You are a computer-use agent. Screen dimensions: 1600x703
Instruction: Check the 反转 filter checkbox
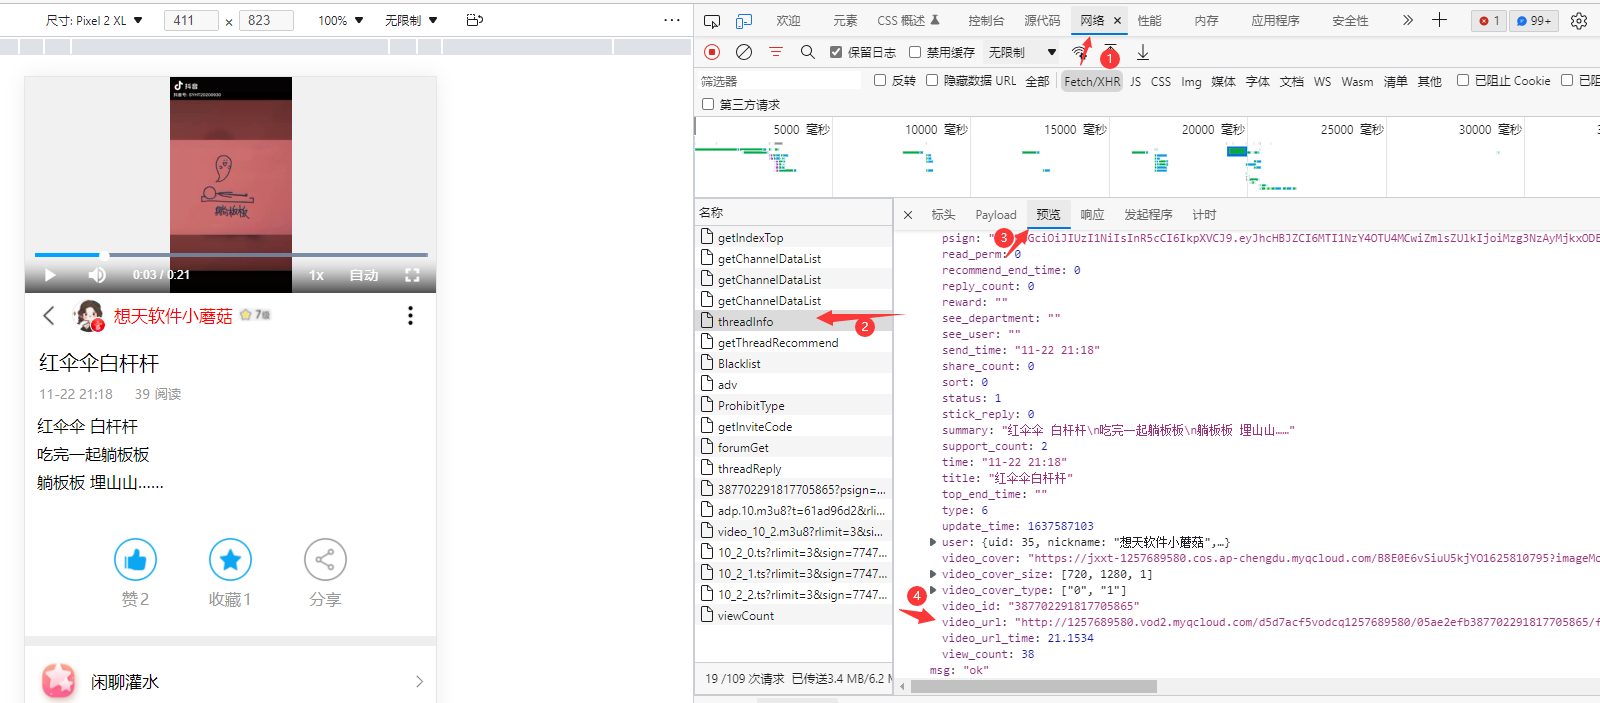click(x=880, y=80)
